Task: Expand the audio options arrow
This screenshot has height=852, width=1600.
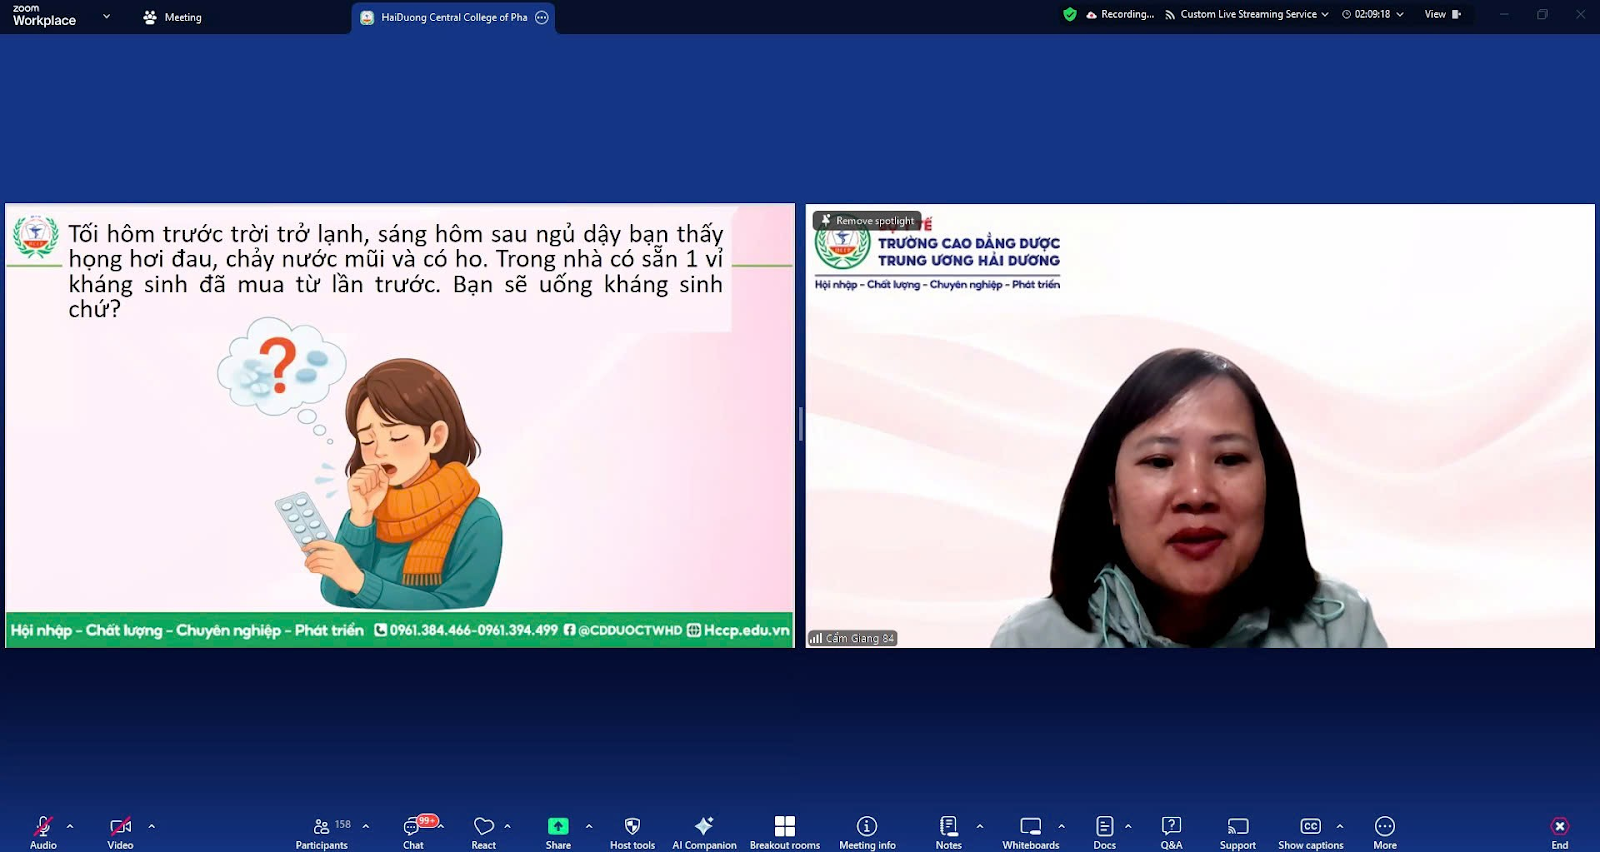Action: coord(70,826)
